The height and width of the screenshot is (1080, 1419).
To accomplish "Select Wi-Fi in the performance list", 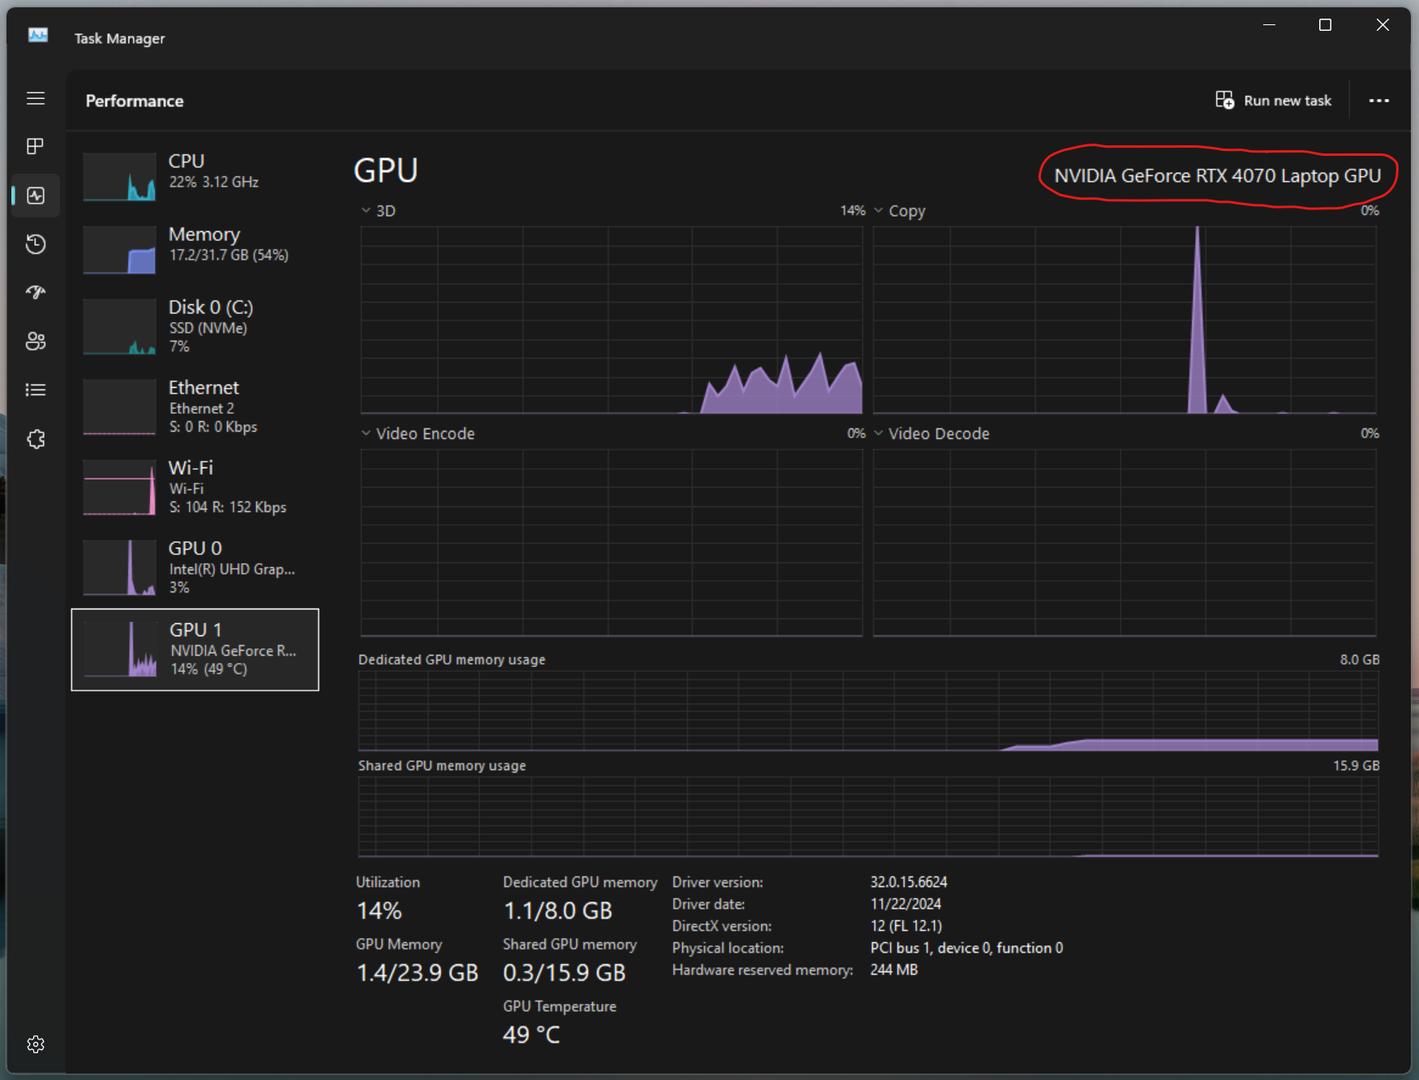I will coord(195,487).
